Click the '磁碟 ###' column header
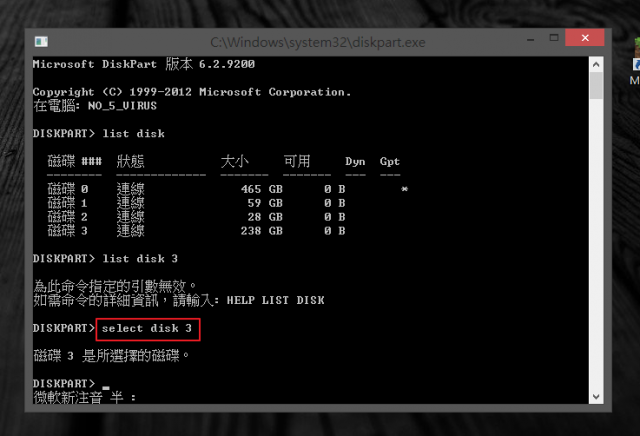 click(x=74, y=162)
